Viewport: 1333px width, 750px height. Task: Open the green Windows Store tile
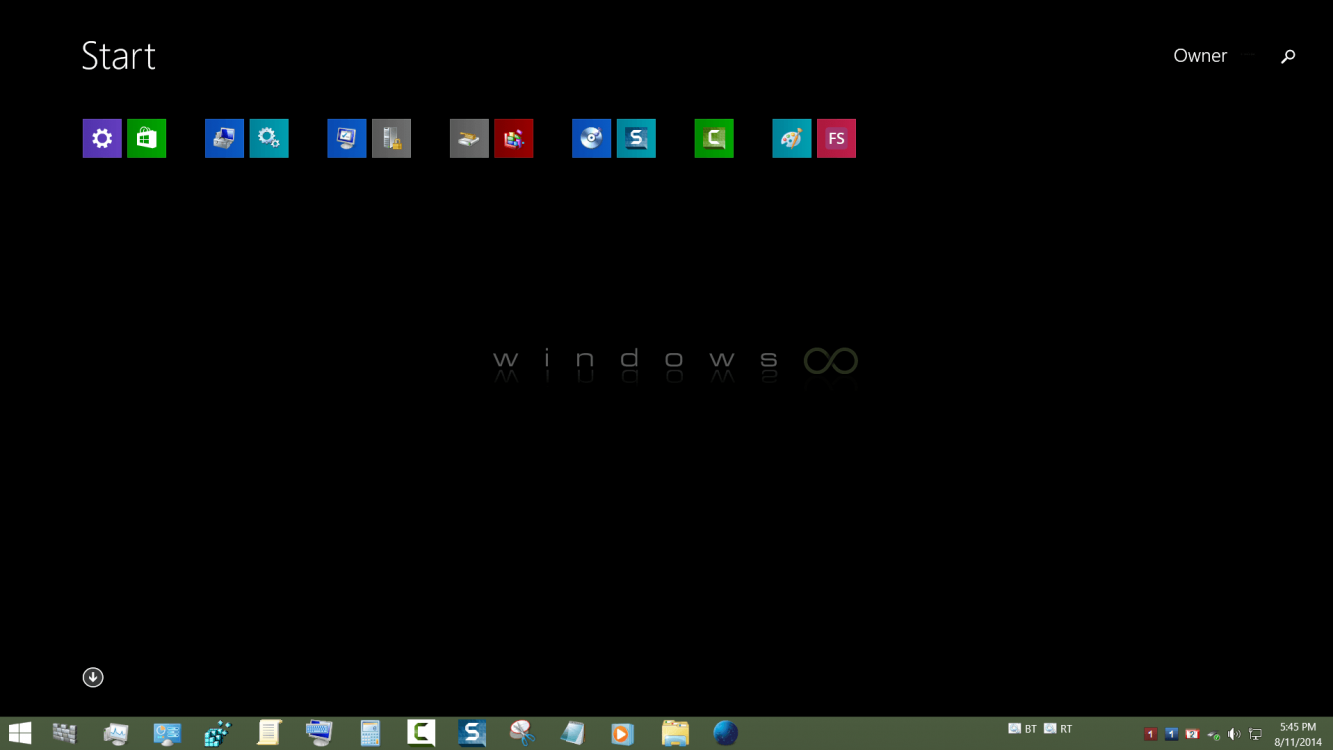(146, 139)
